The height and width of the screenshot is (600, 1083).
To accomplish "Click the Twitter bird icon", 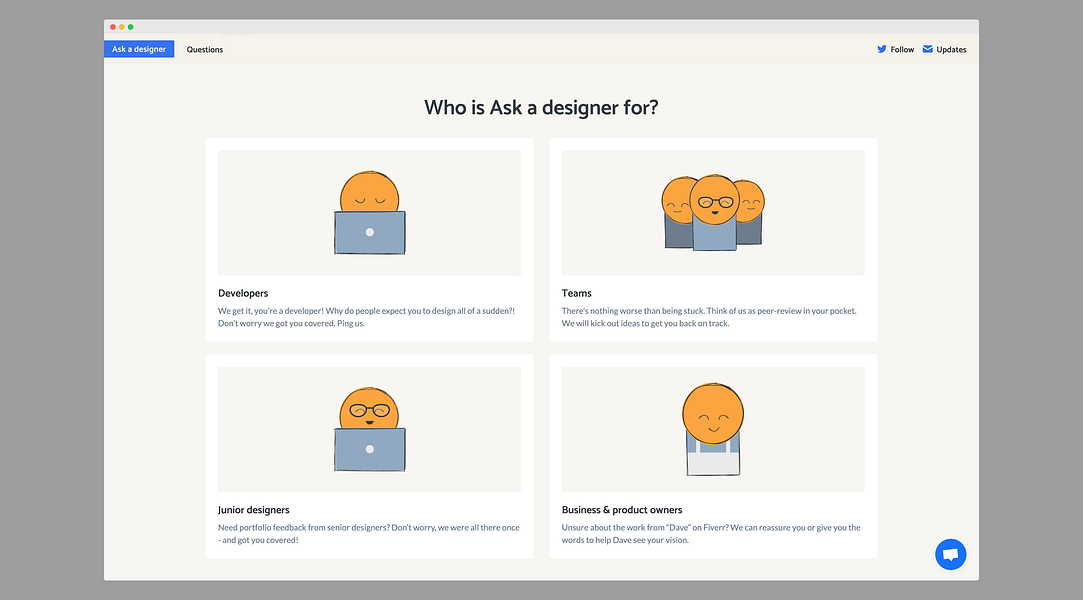I will [881, 49].
